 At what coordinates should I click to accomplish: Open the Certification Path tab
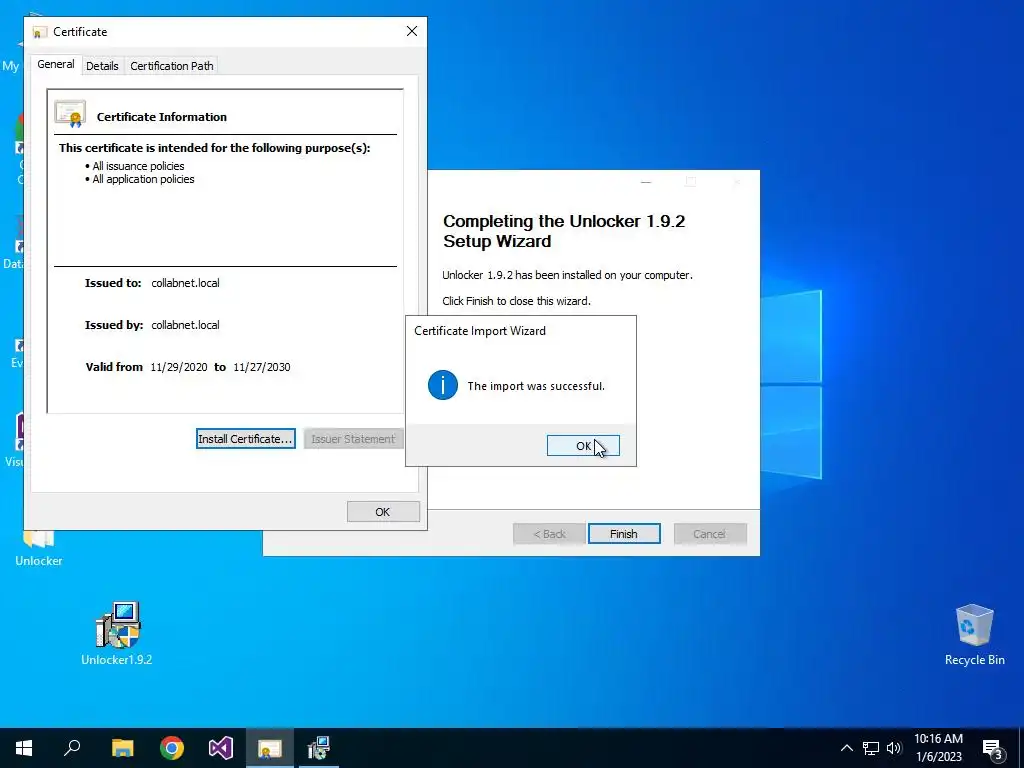tap(172, 66)
